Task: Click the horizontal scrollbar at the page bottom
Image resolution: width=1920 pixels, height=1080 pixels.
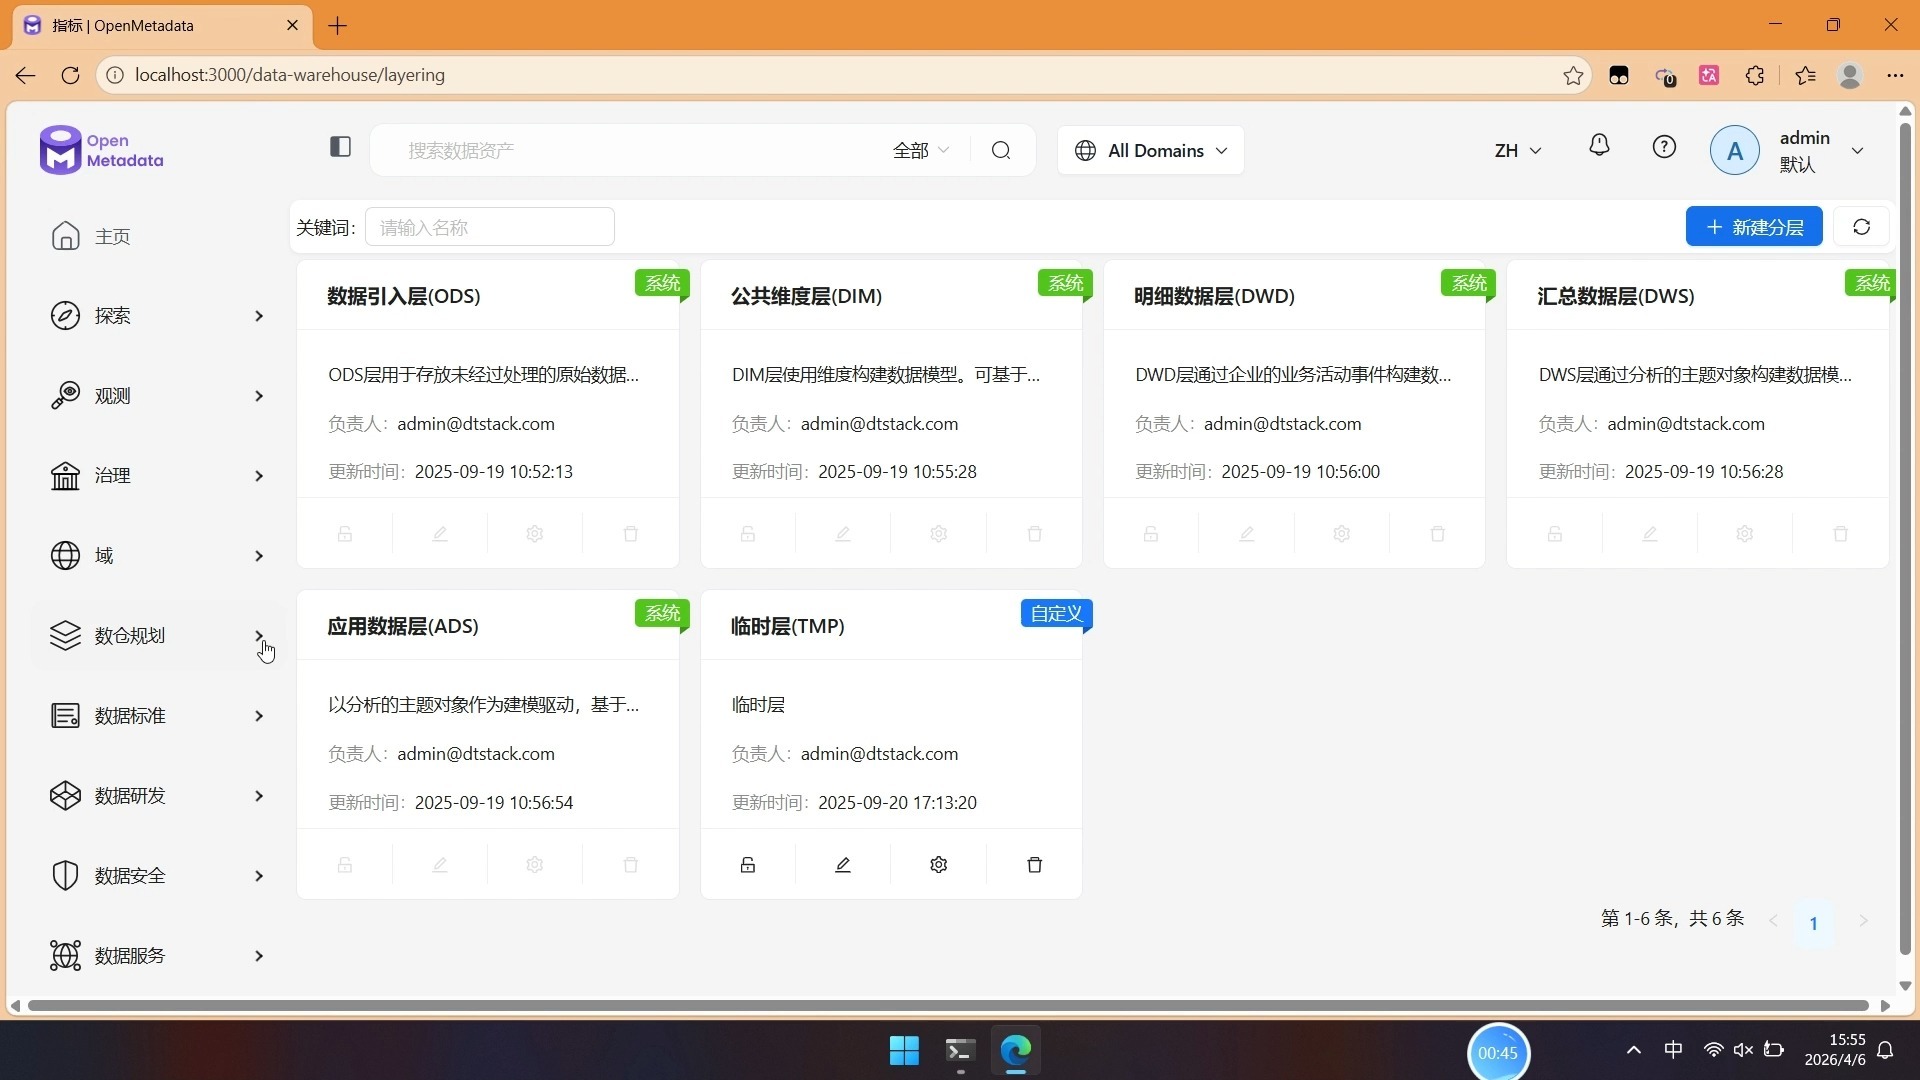Action: [x=948, y=1005]
